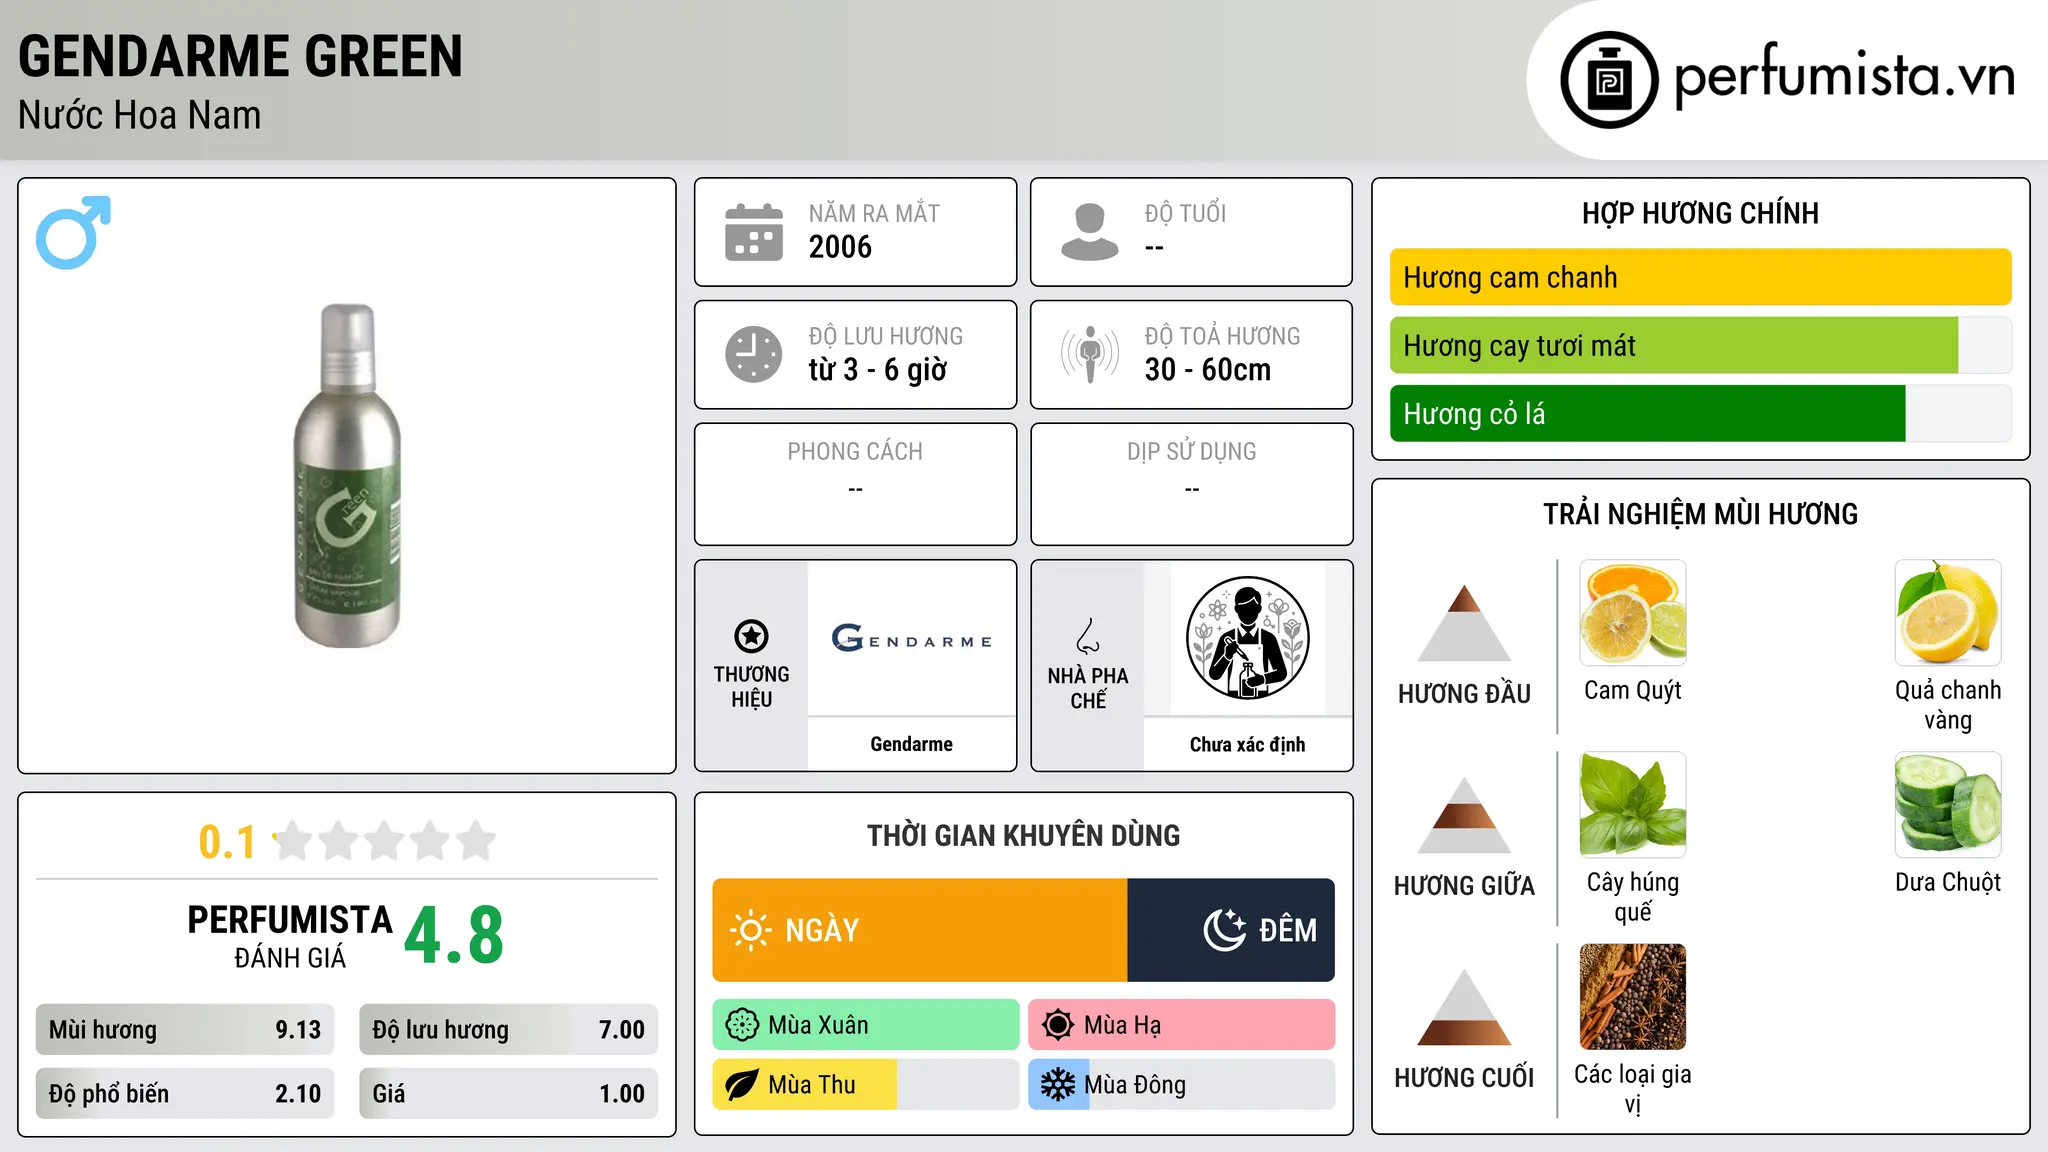The width and height of the screenshot is (2048, 1152).
Task: Click the Cam Quýt citrus image
Action: tap(1633, 613)
